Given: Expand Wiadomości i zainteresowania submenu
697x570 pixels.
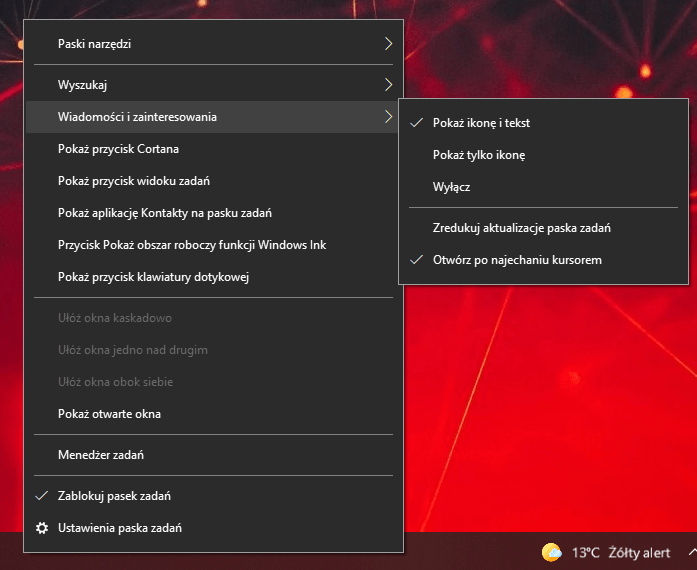Looking at the screenshot, I should point(213,117).
